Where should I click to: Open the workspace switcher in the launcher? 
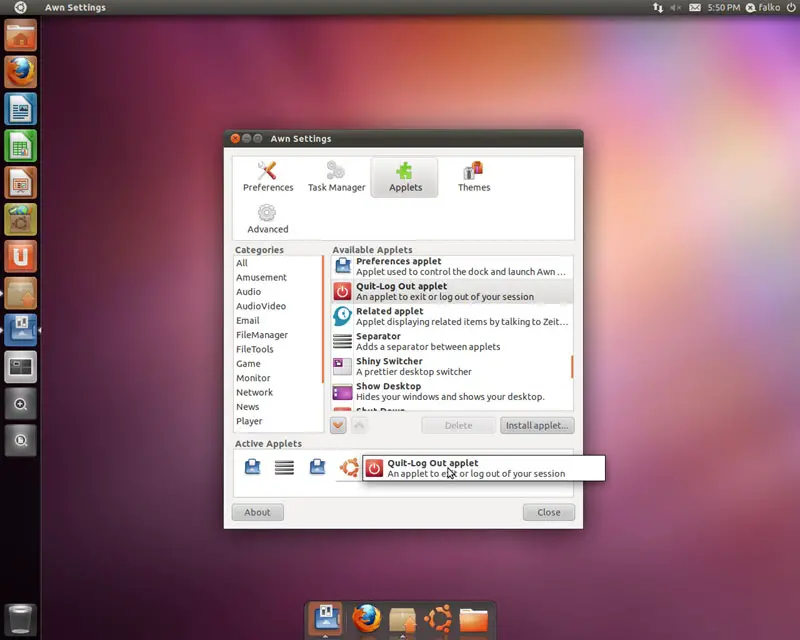point(20,367)
